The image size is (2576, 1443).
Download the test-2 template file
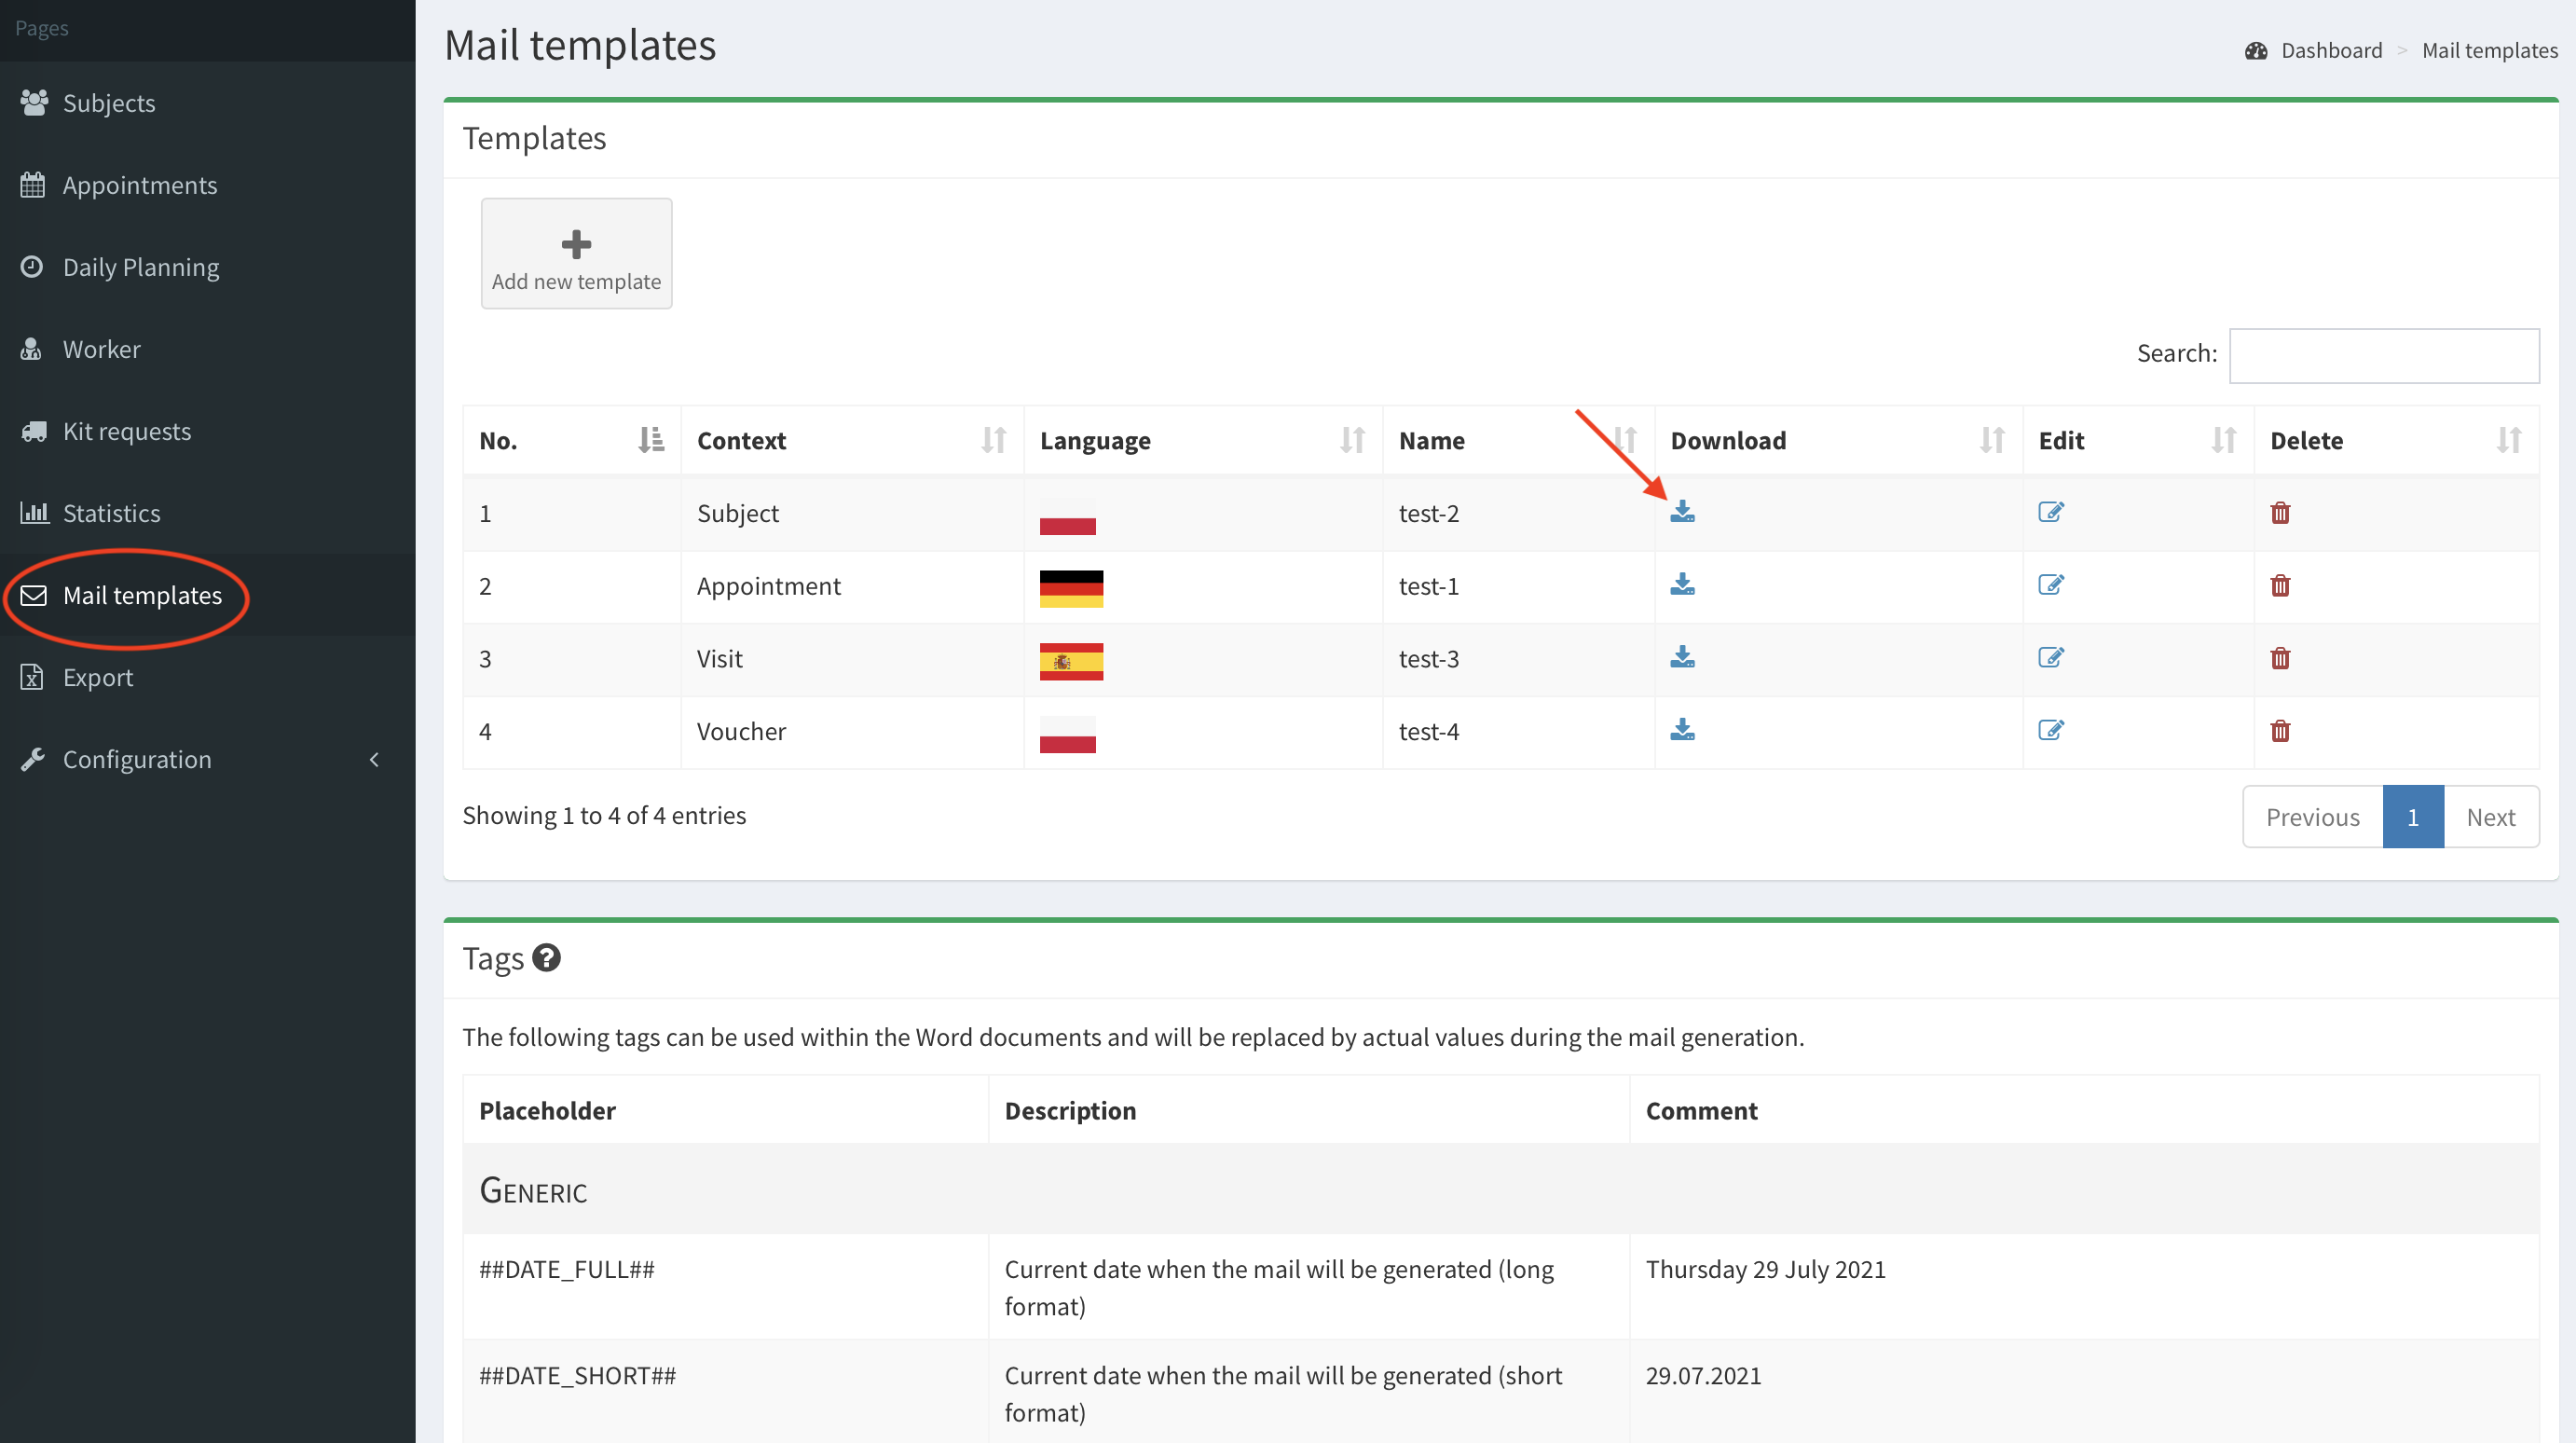1682,512
